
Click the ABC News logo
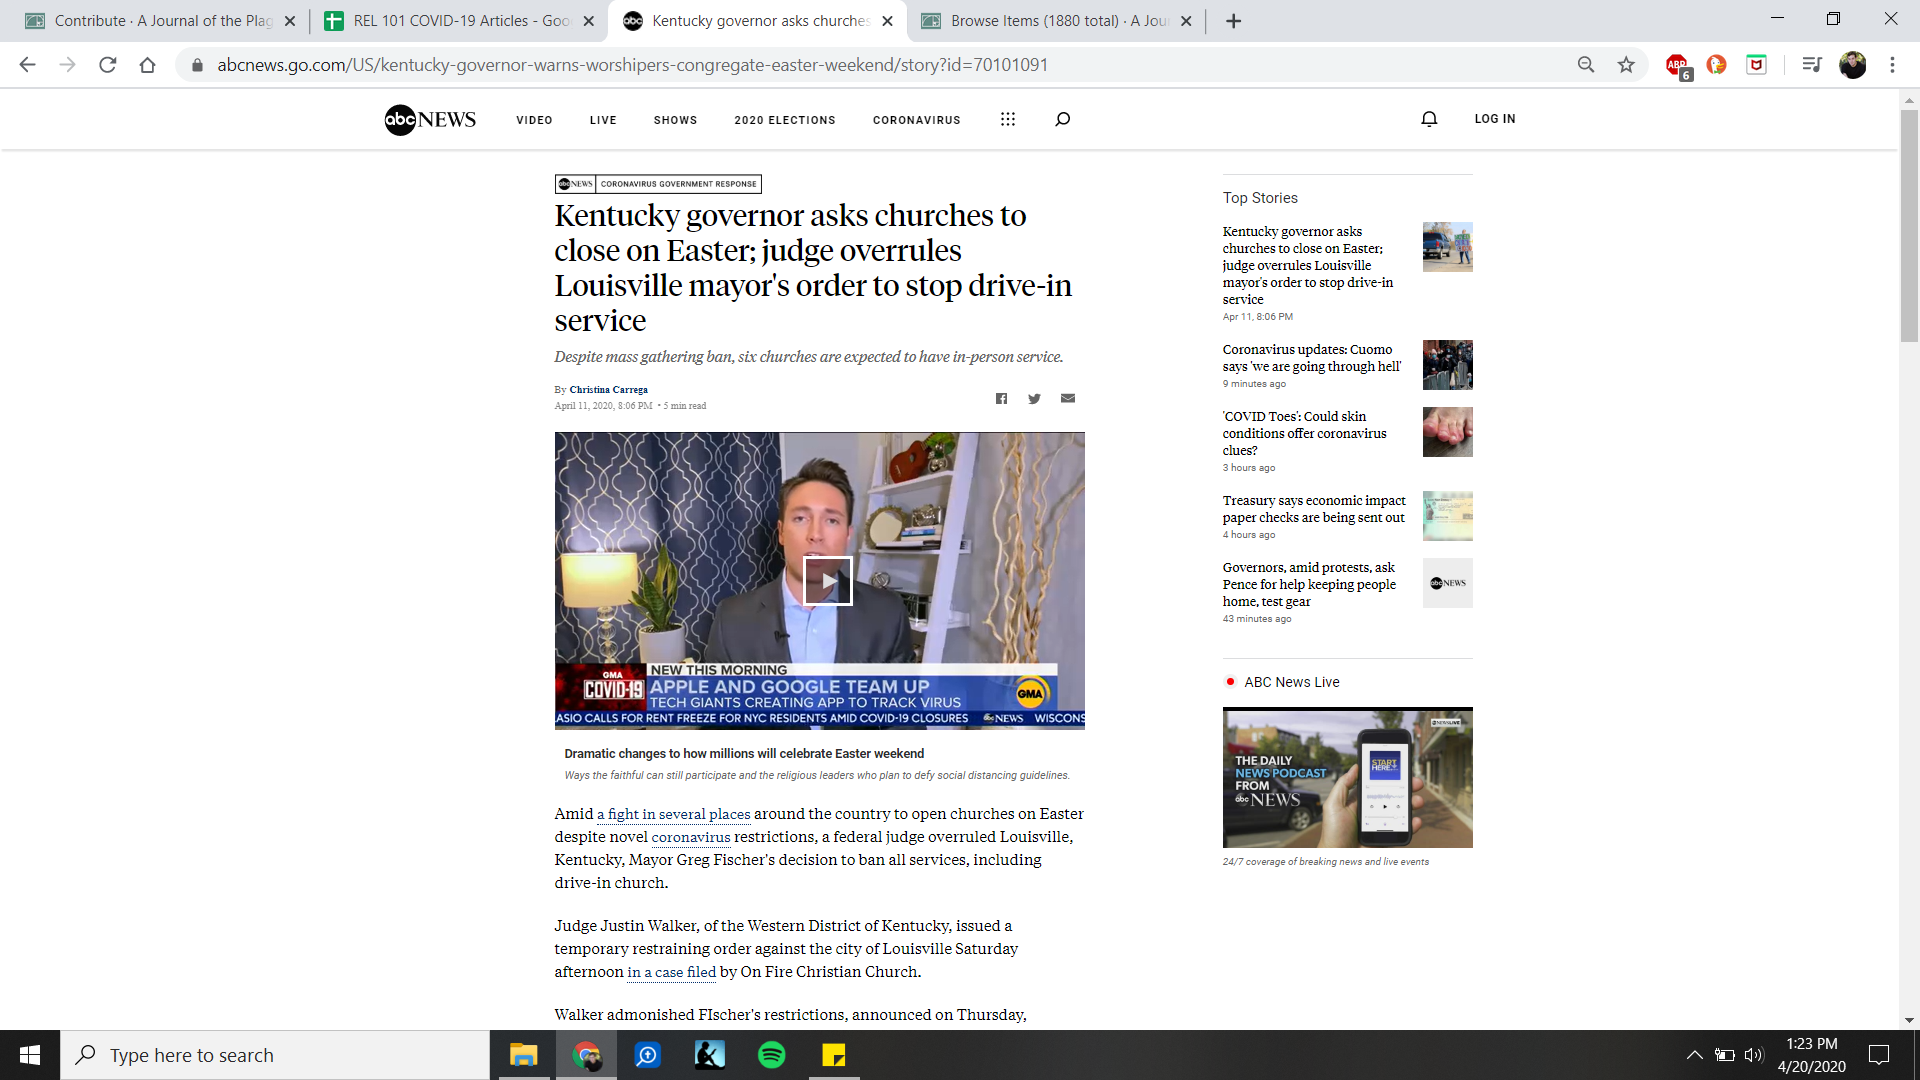(x=430, y=119)
